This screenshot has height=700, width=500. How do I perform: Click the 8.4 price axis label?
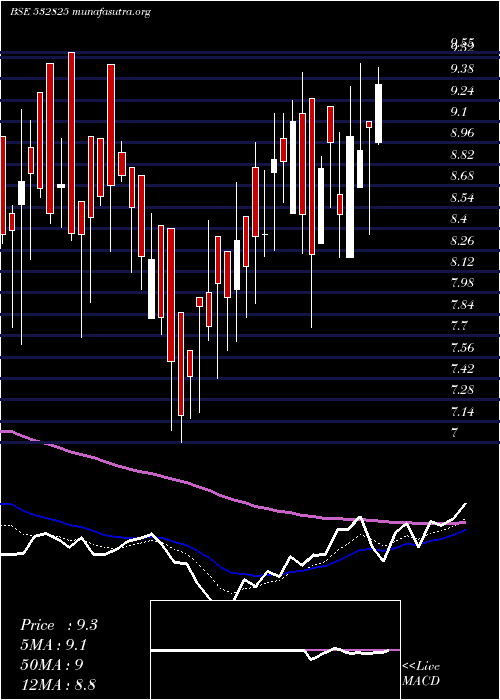tap(458, 219)
